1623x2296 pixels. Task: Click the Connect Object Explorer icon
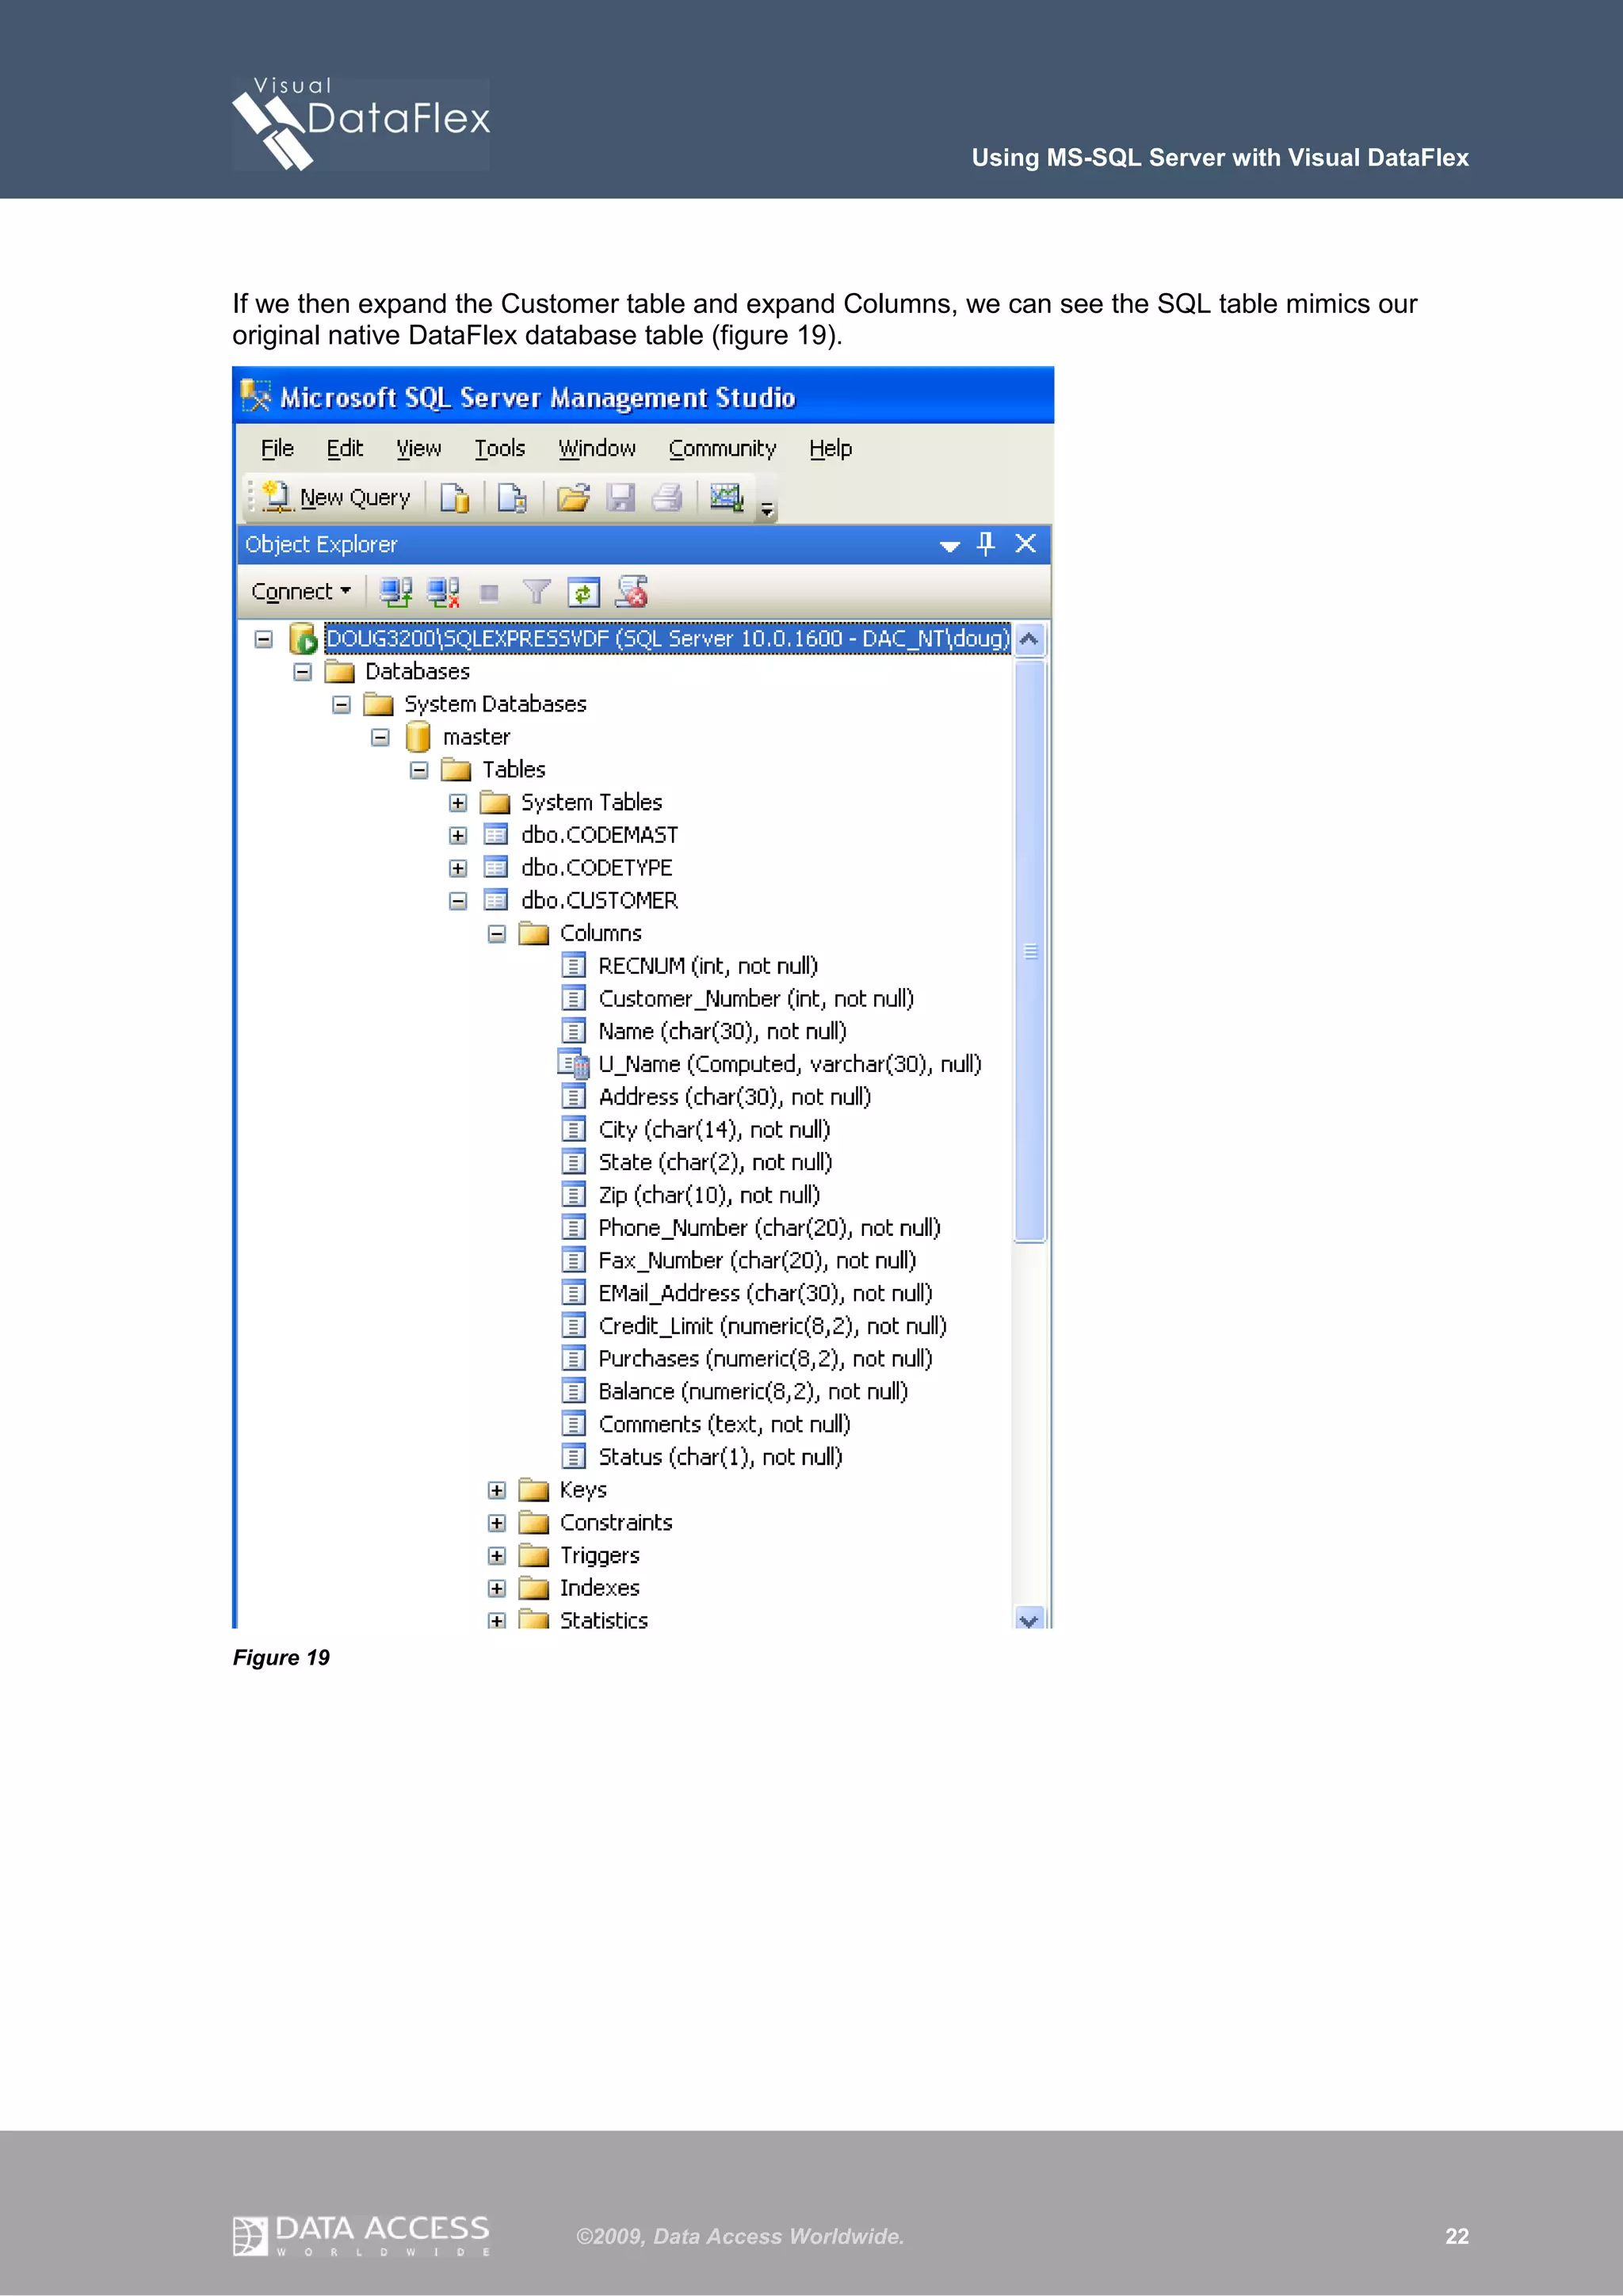pos(396,592)
